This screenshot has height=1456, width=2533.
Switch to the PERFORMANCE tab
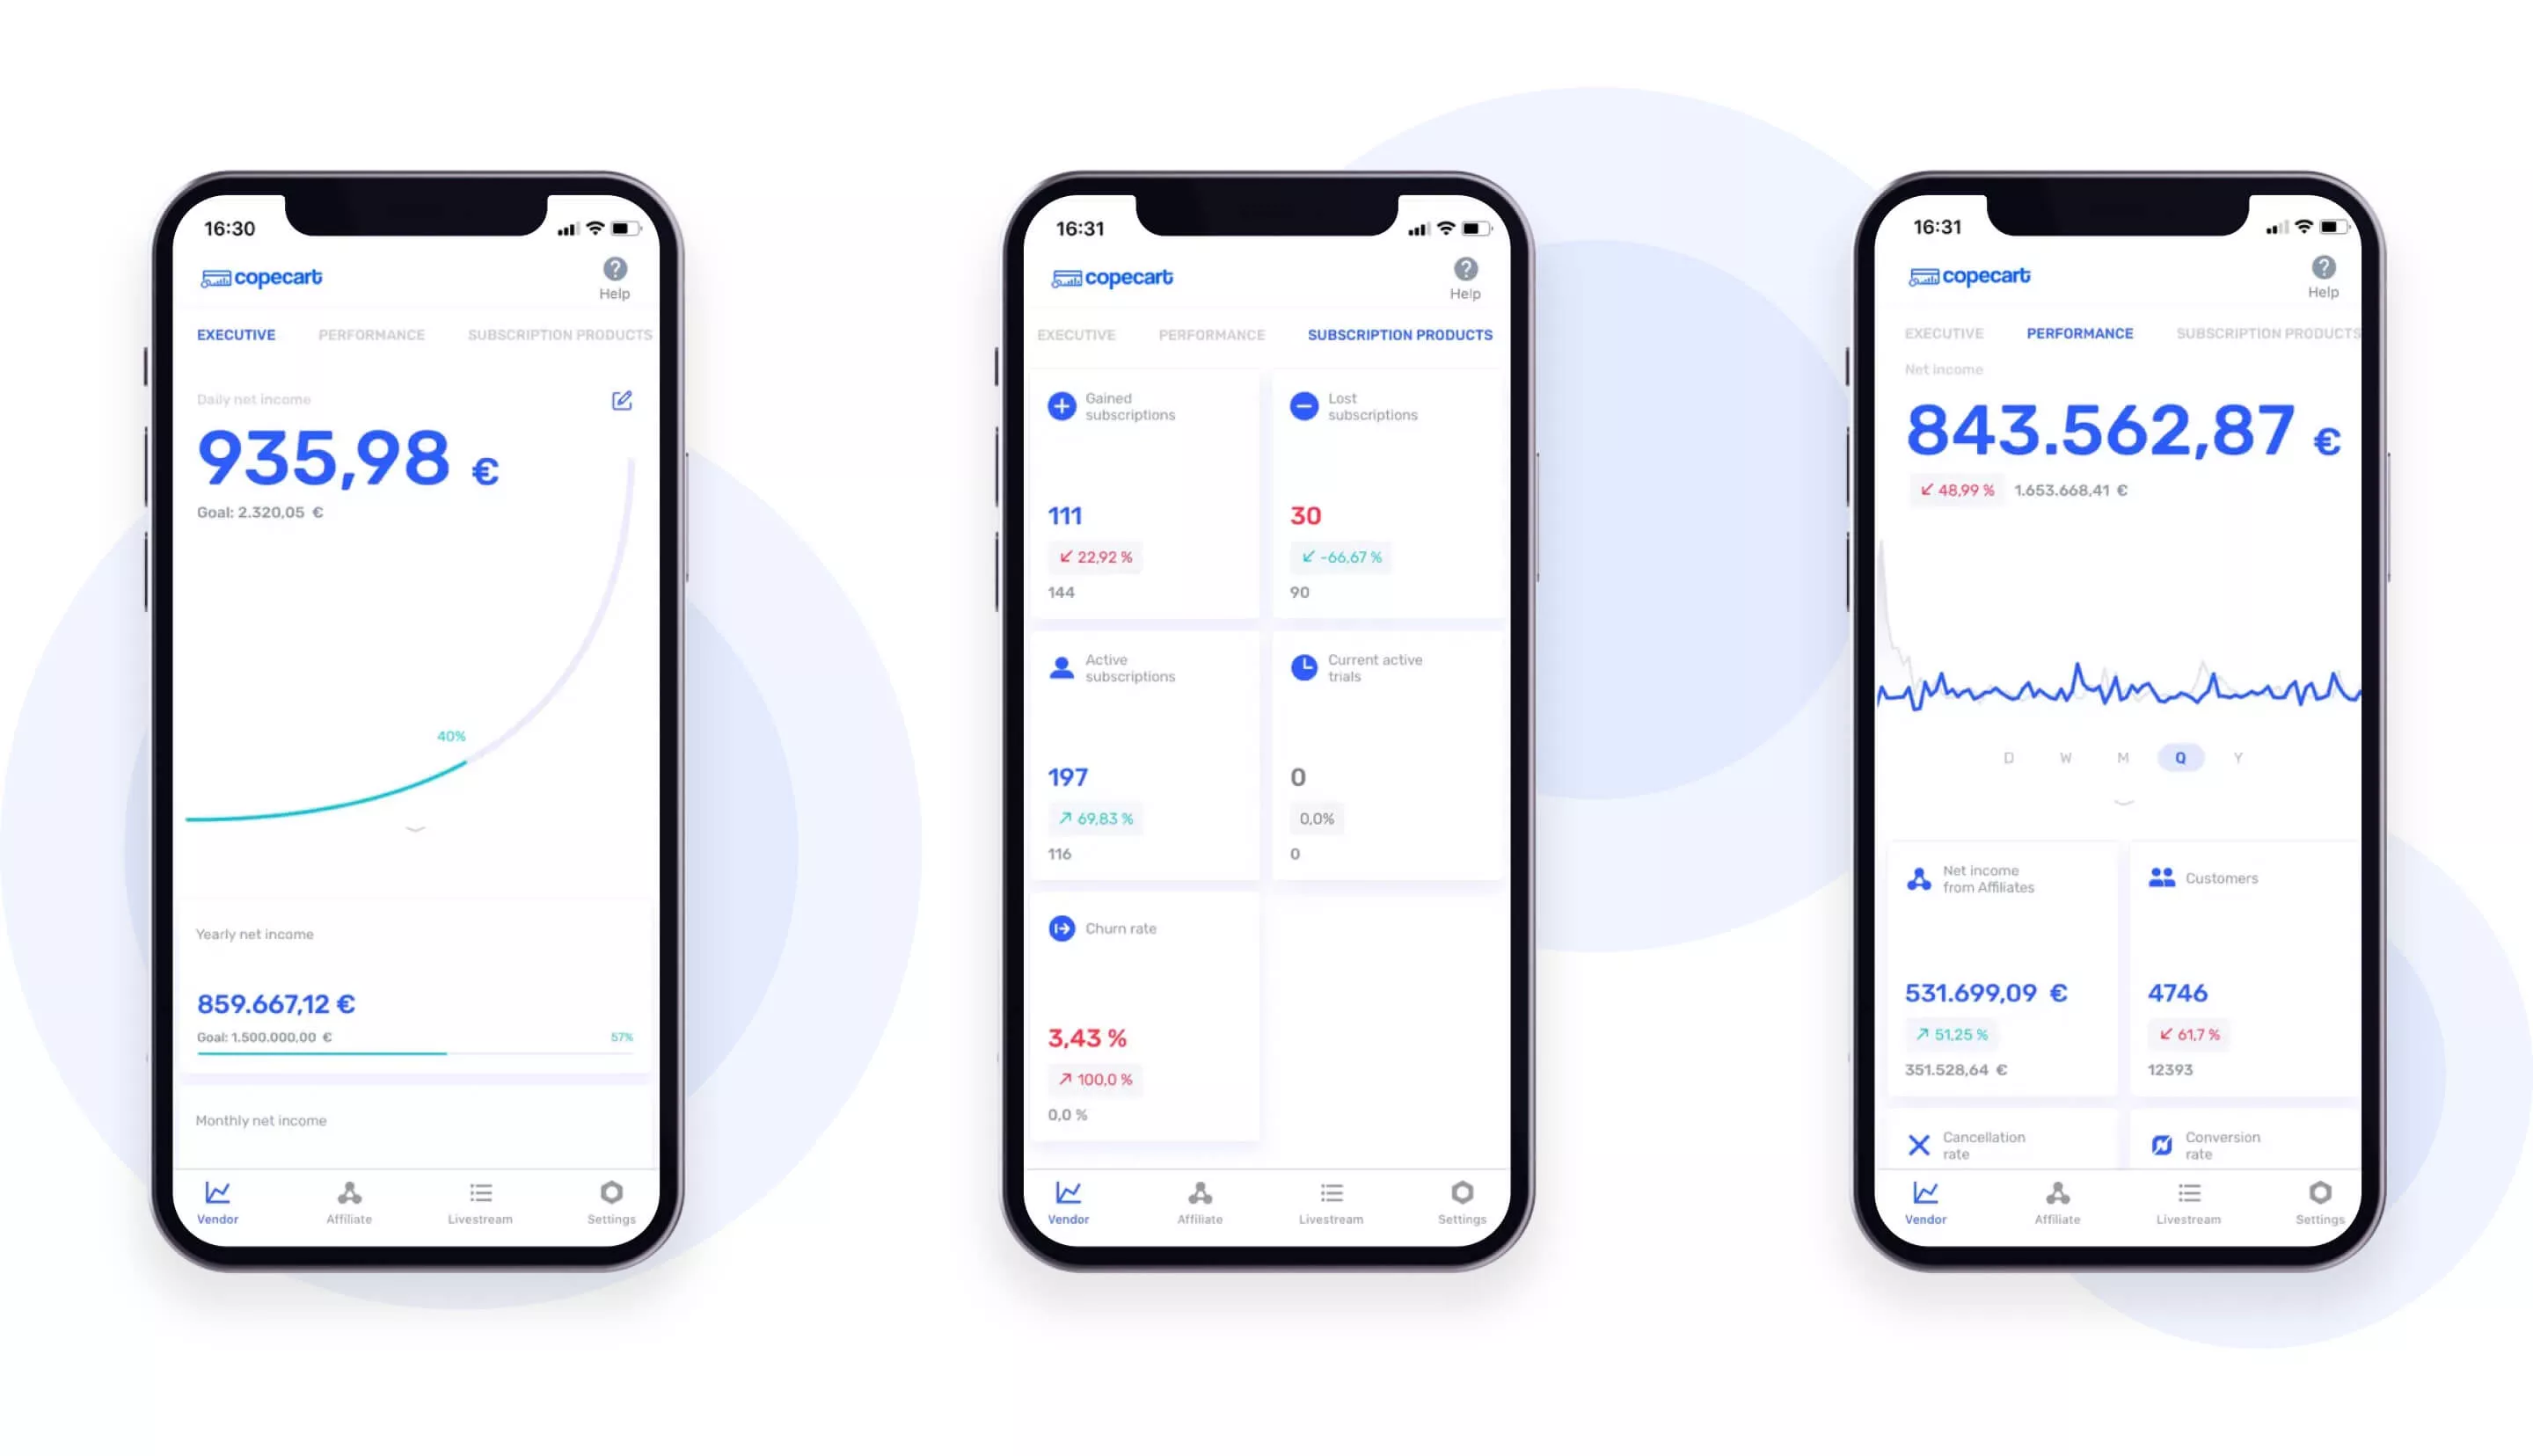[370, 334]
